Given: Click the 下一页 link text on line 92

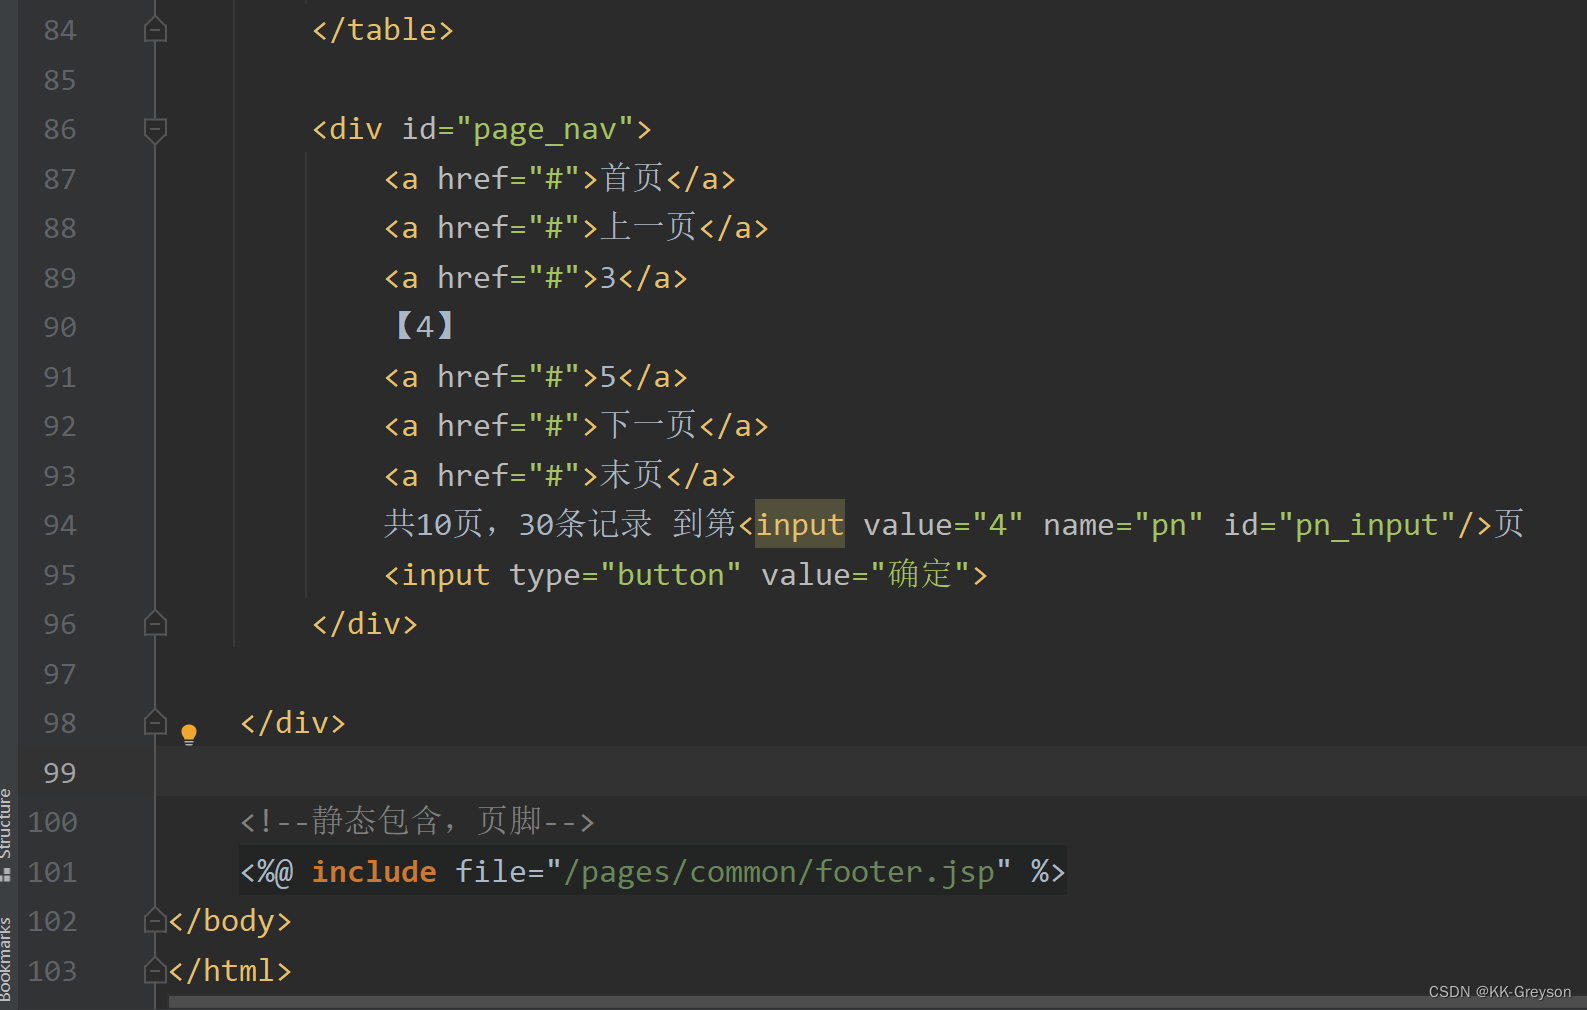Looking at the screenshot, I should coord(648,425).
